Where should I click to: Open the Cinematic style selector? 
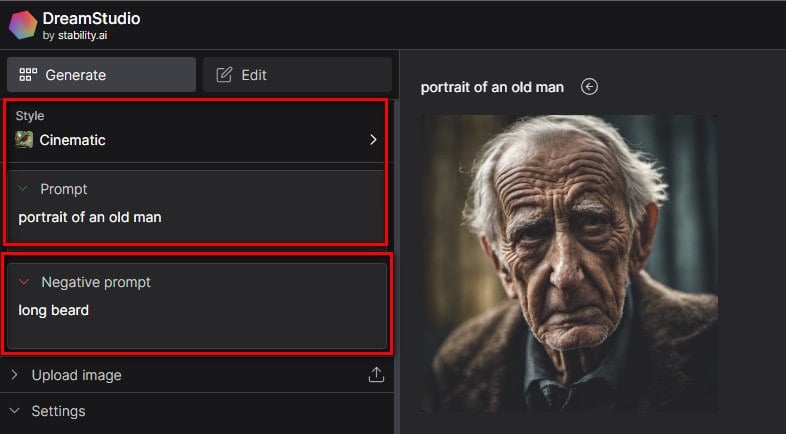pyautogui.click(x=196, y=140)
